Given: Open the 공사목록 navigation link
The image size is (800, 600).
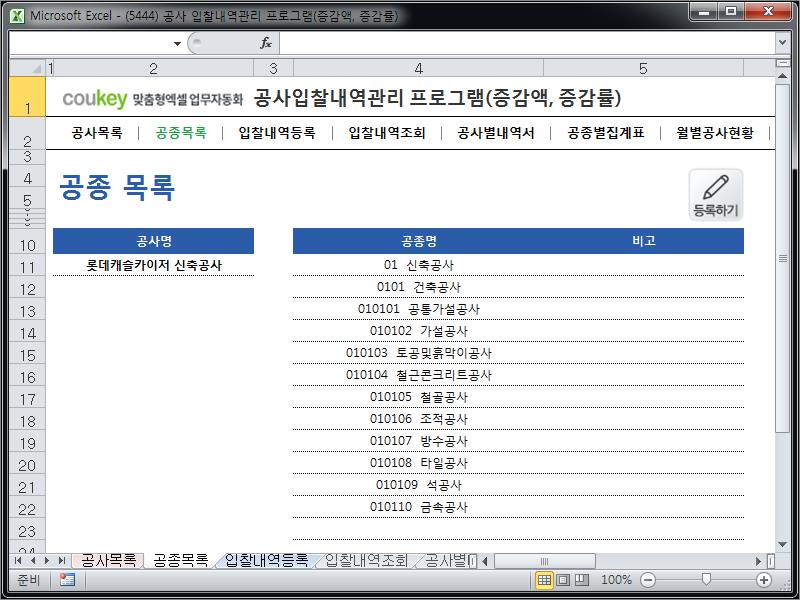Looking at the screenshot, I should coord(97,133).
